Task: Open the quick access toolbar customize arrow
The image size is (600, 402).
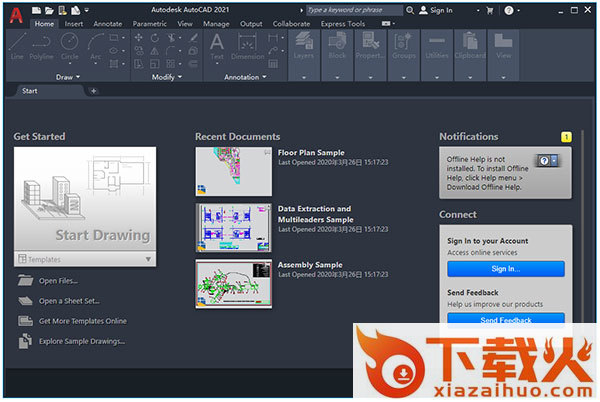Action: click(87, 10)
